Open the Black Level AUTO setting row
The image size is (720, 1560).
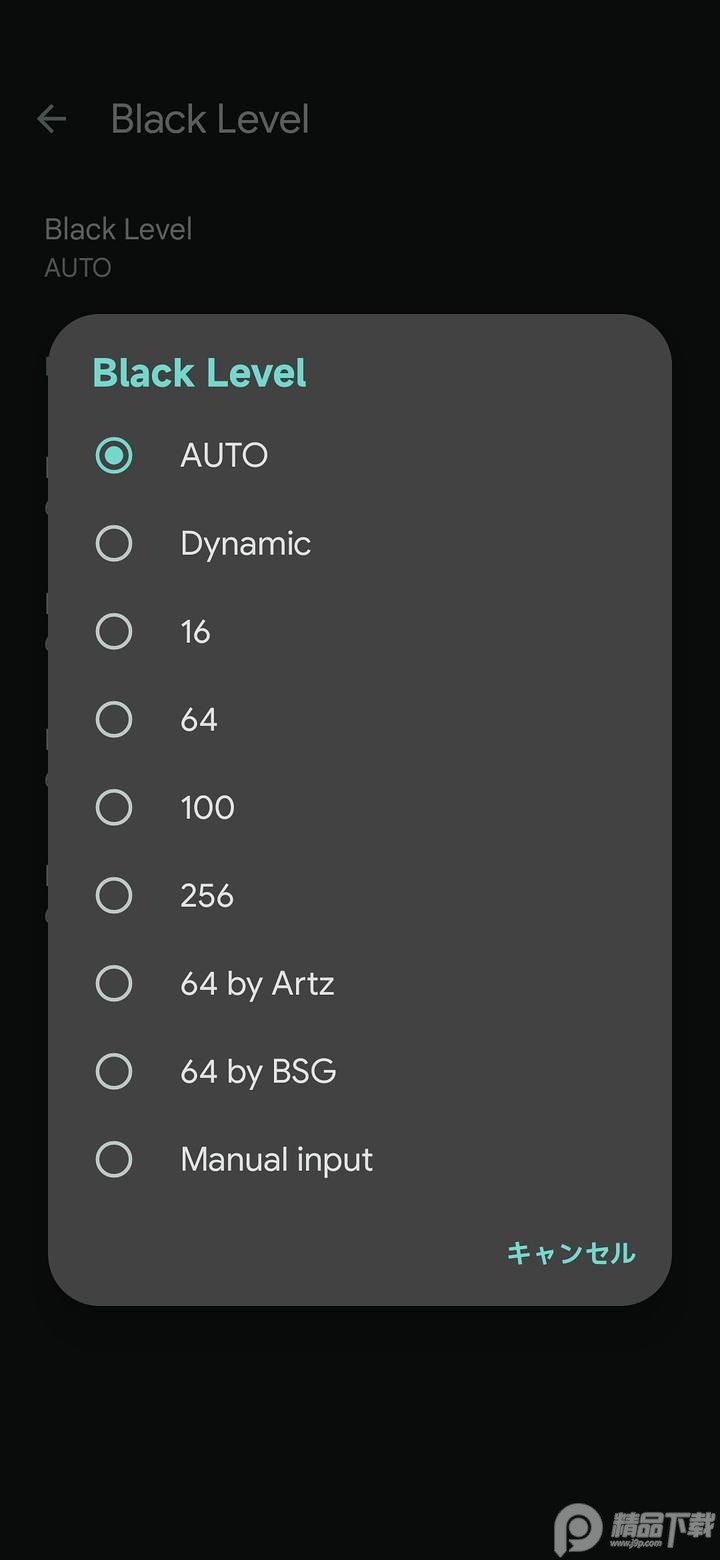118,246
